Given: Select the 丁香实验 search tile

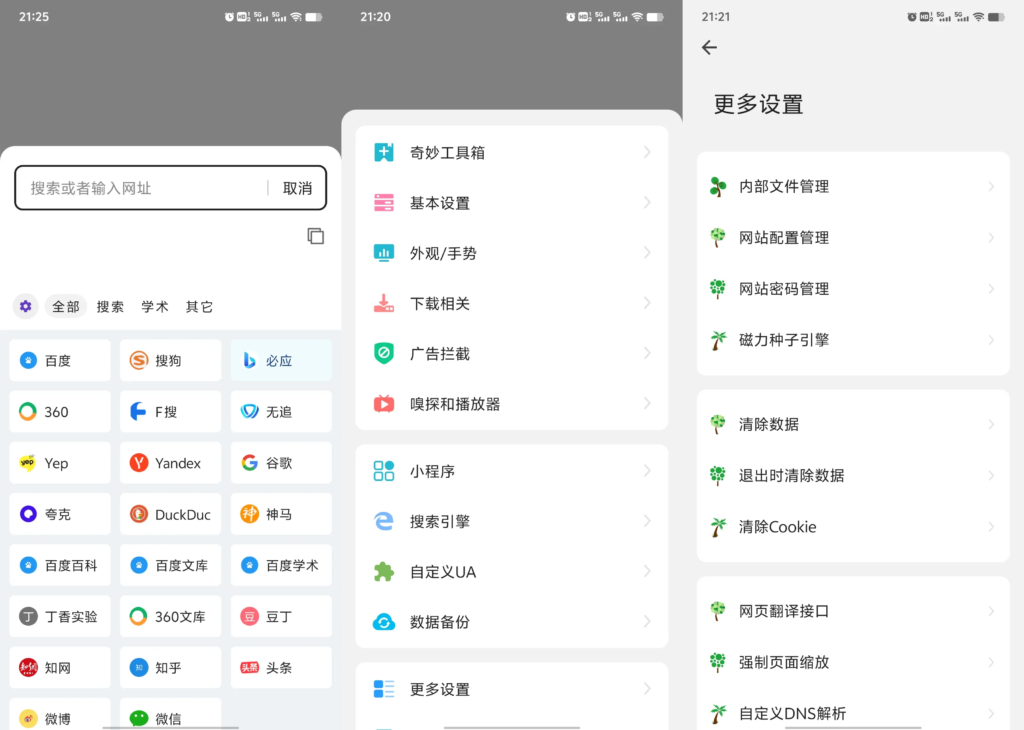Looking at the screenshot, I should pos(60,616).
